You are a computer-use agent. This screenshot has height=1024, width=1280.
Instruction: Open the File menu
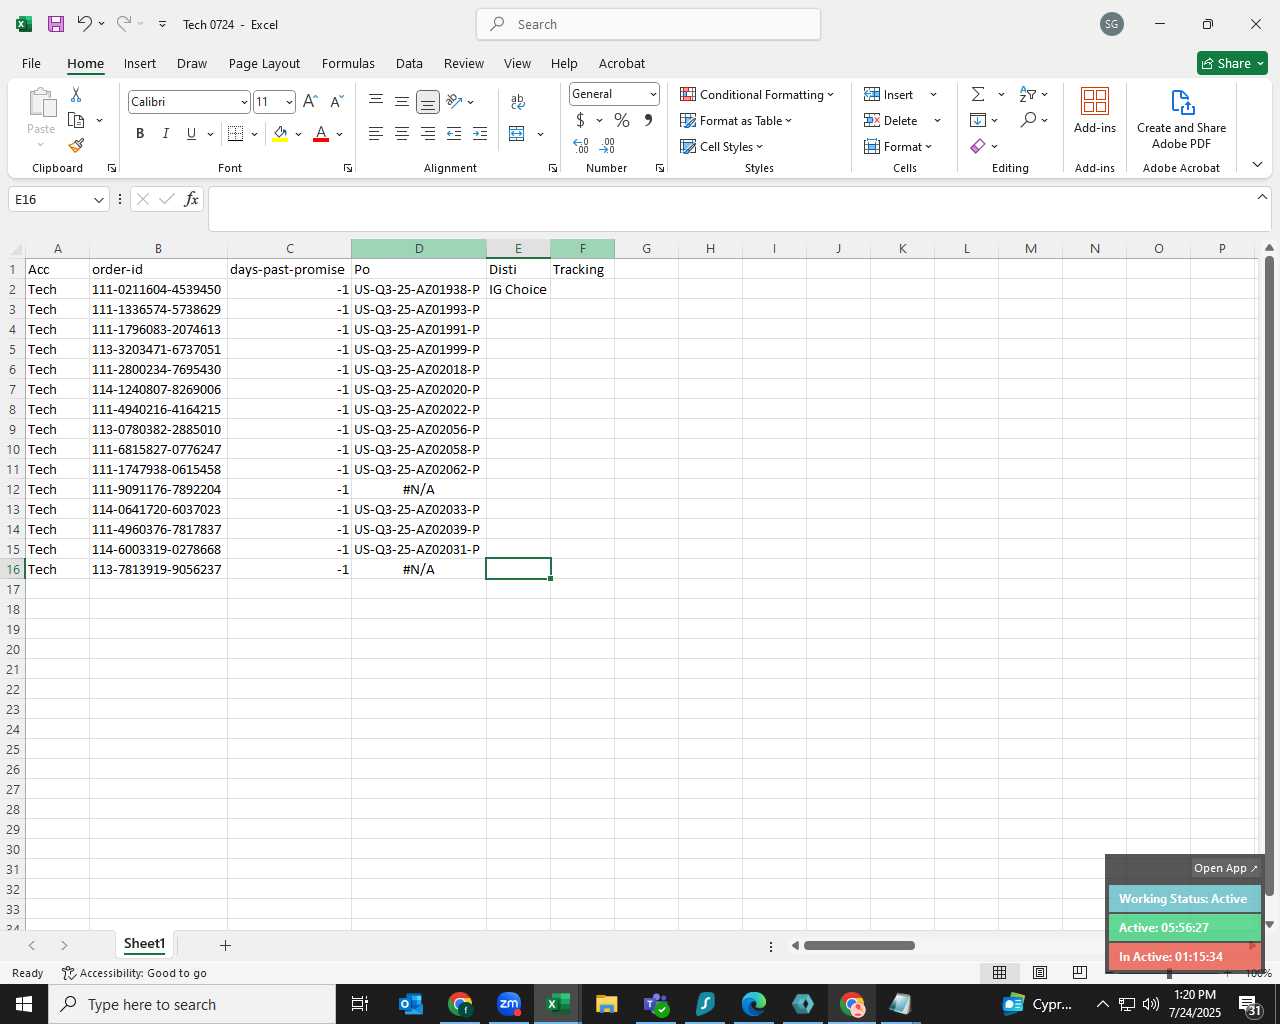tap(31, 63)
